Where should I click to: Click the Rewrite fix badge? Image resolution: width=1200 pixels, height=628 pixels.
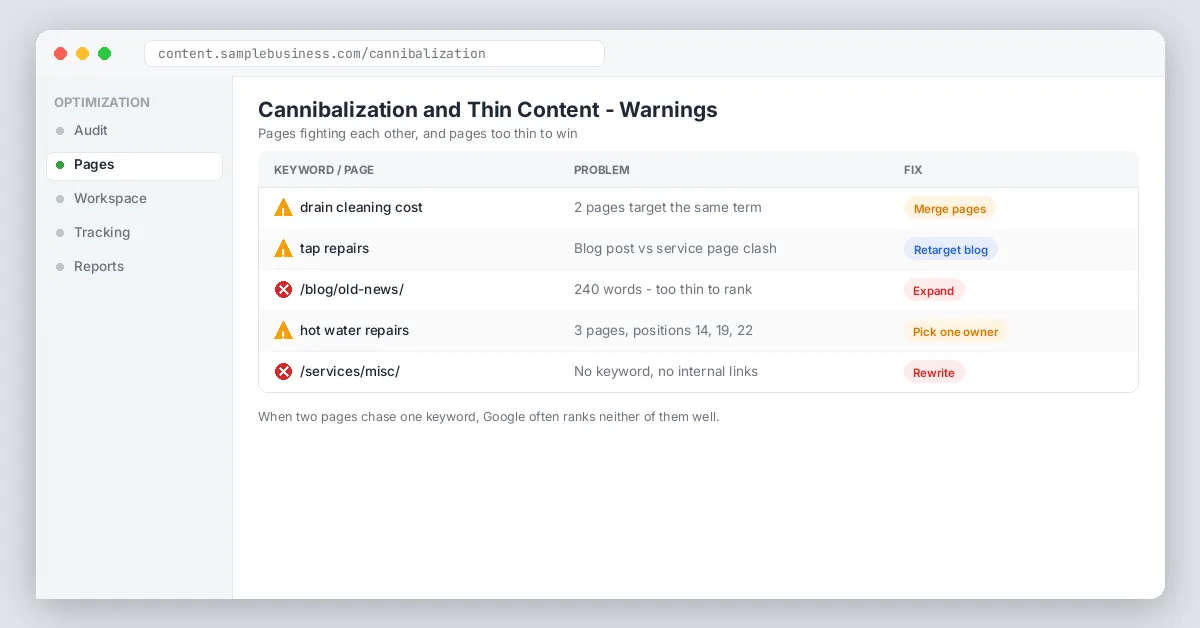pyautogui.click(x=934, y=373)
